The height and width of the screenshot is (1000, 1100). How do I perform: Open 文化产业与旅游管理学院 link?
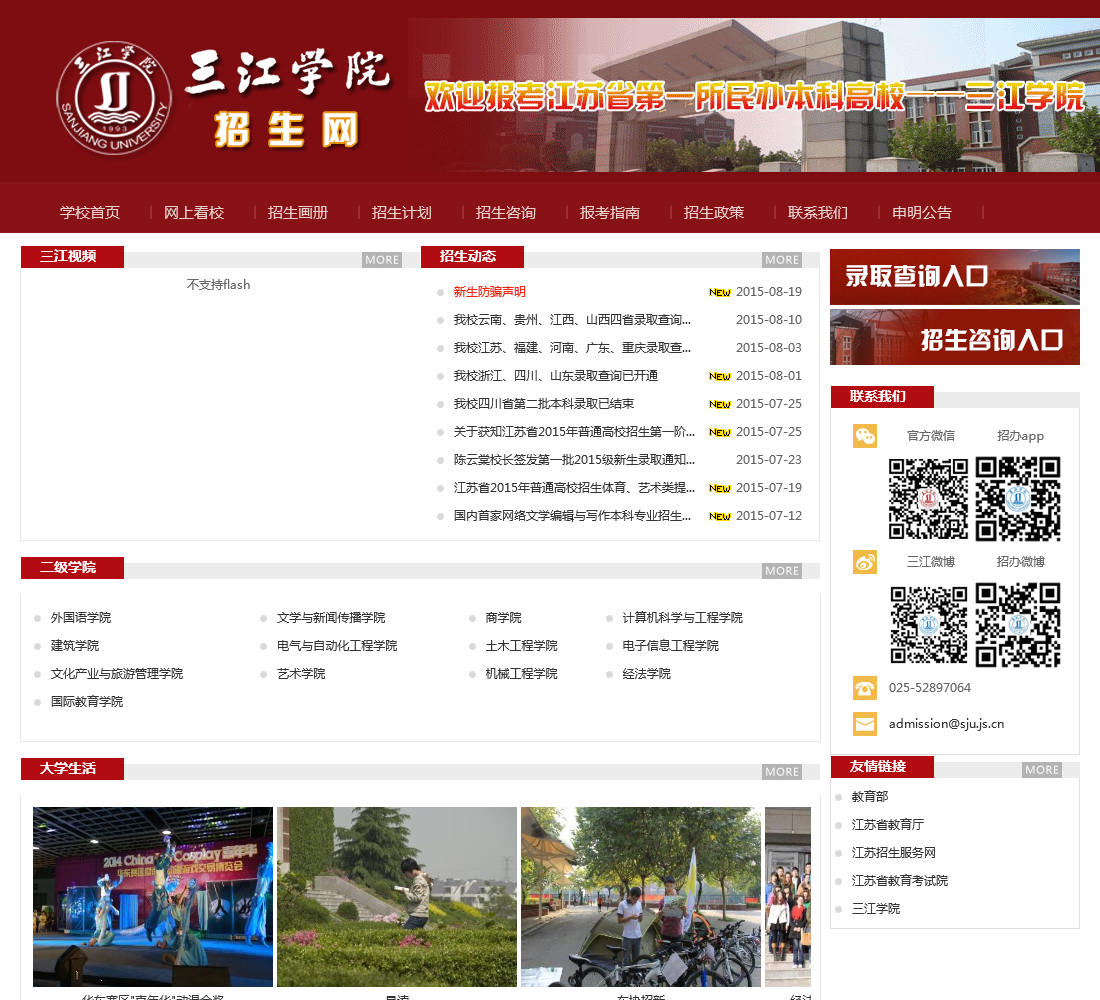tap(116, 674)
